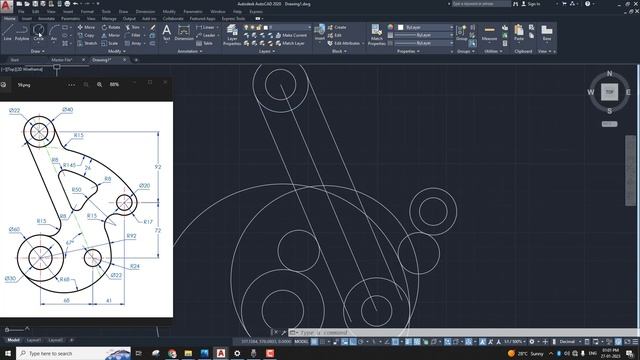
Task: Click white color swatch beside ByLayer
Action: (400, 27)
